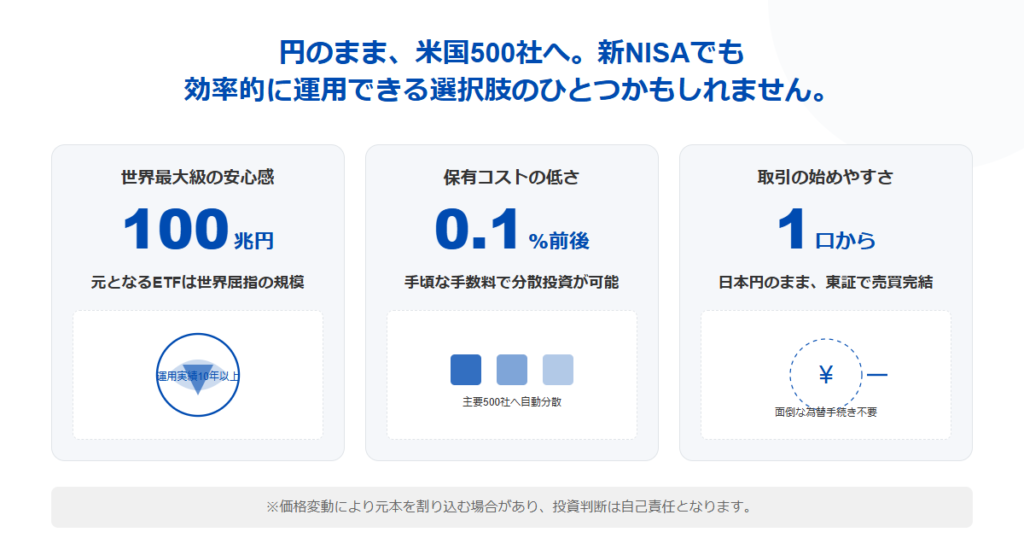Screen dimensions: 1024x538
Task: Click the gray risk disclaimer banner
Action: coord(511,507)
